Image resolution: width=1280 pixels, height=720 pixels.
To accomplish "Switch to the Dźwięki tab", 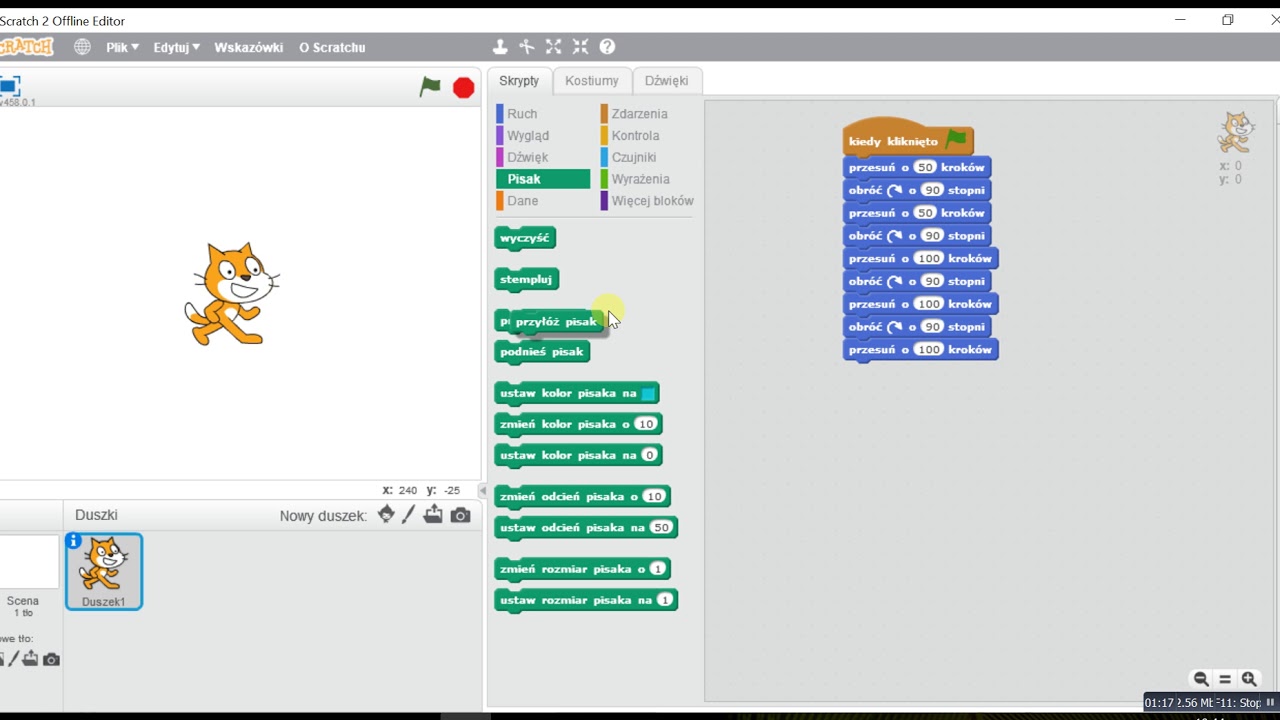I will click(x=666, y=81).
